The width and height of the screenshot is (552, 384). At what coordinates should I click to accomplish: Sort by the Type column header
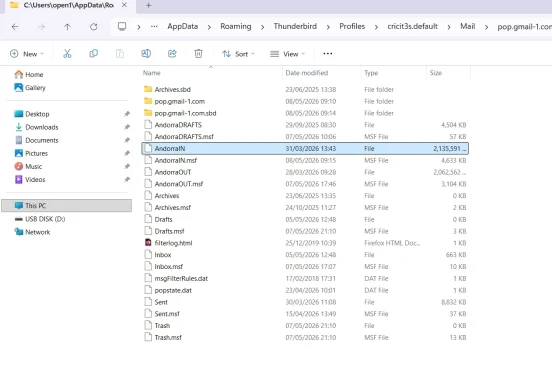pos(371,73)
